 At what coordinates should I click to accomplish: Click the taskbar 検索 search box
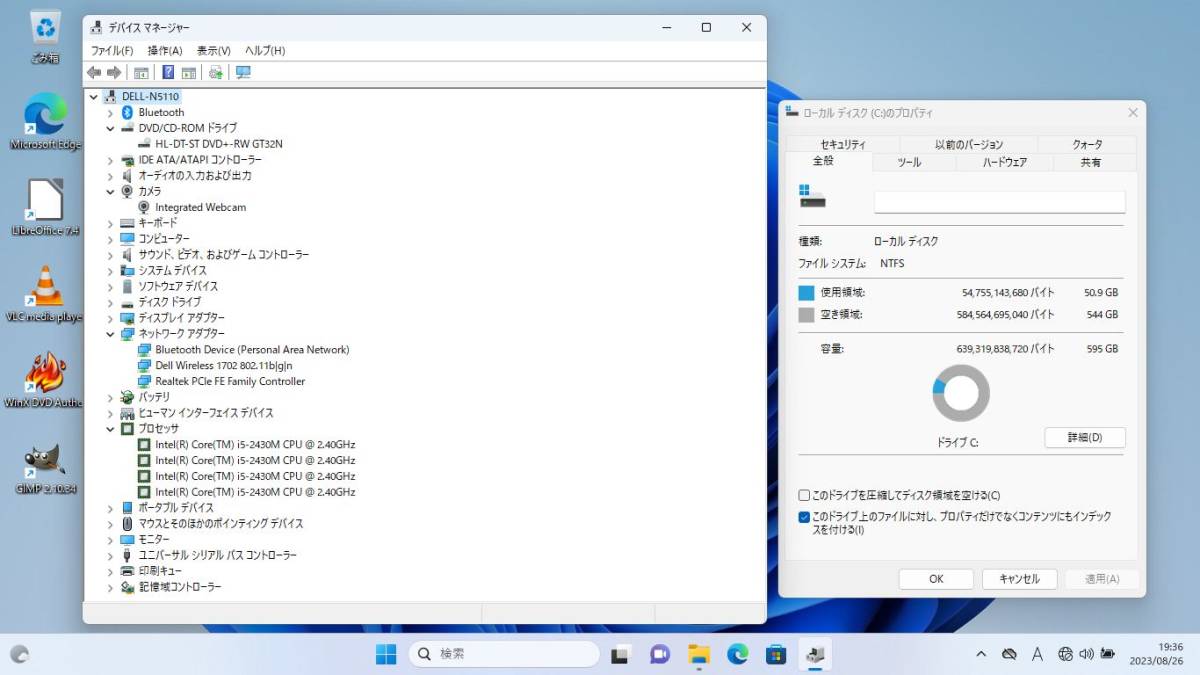(x=504, y=654)
